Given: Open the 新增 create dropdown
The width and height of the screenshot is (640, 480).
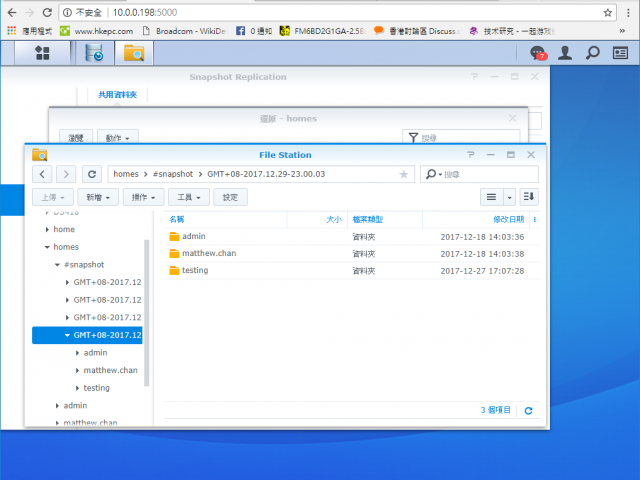Looking at the screenshot, I should (x=98, y=197).
